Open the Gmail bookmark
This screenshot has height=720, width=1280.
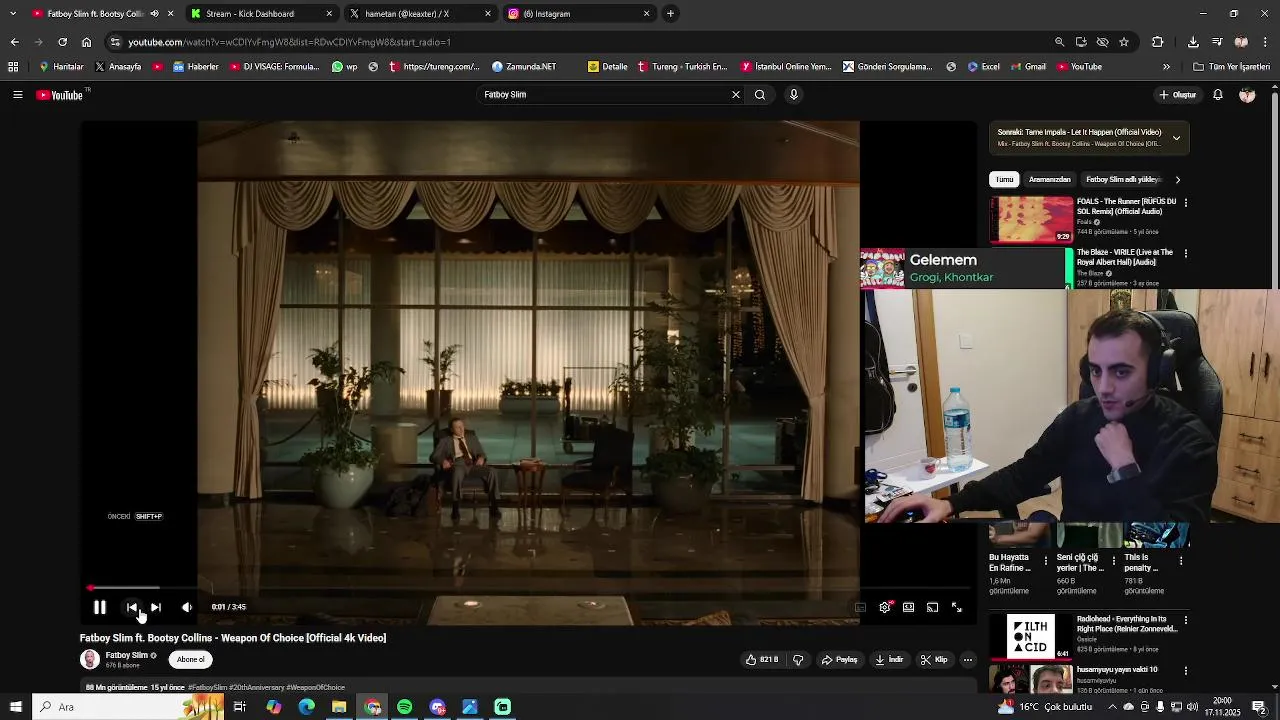point(1028,67)
